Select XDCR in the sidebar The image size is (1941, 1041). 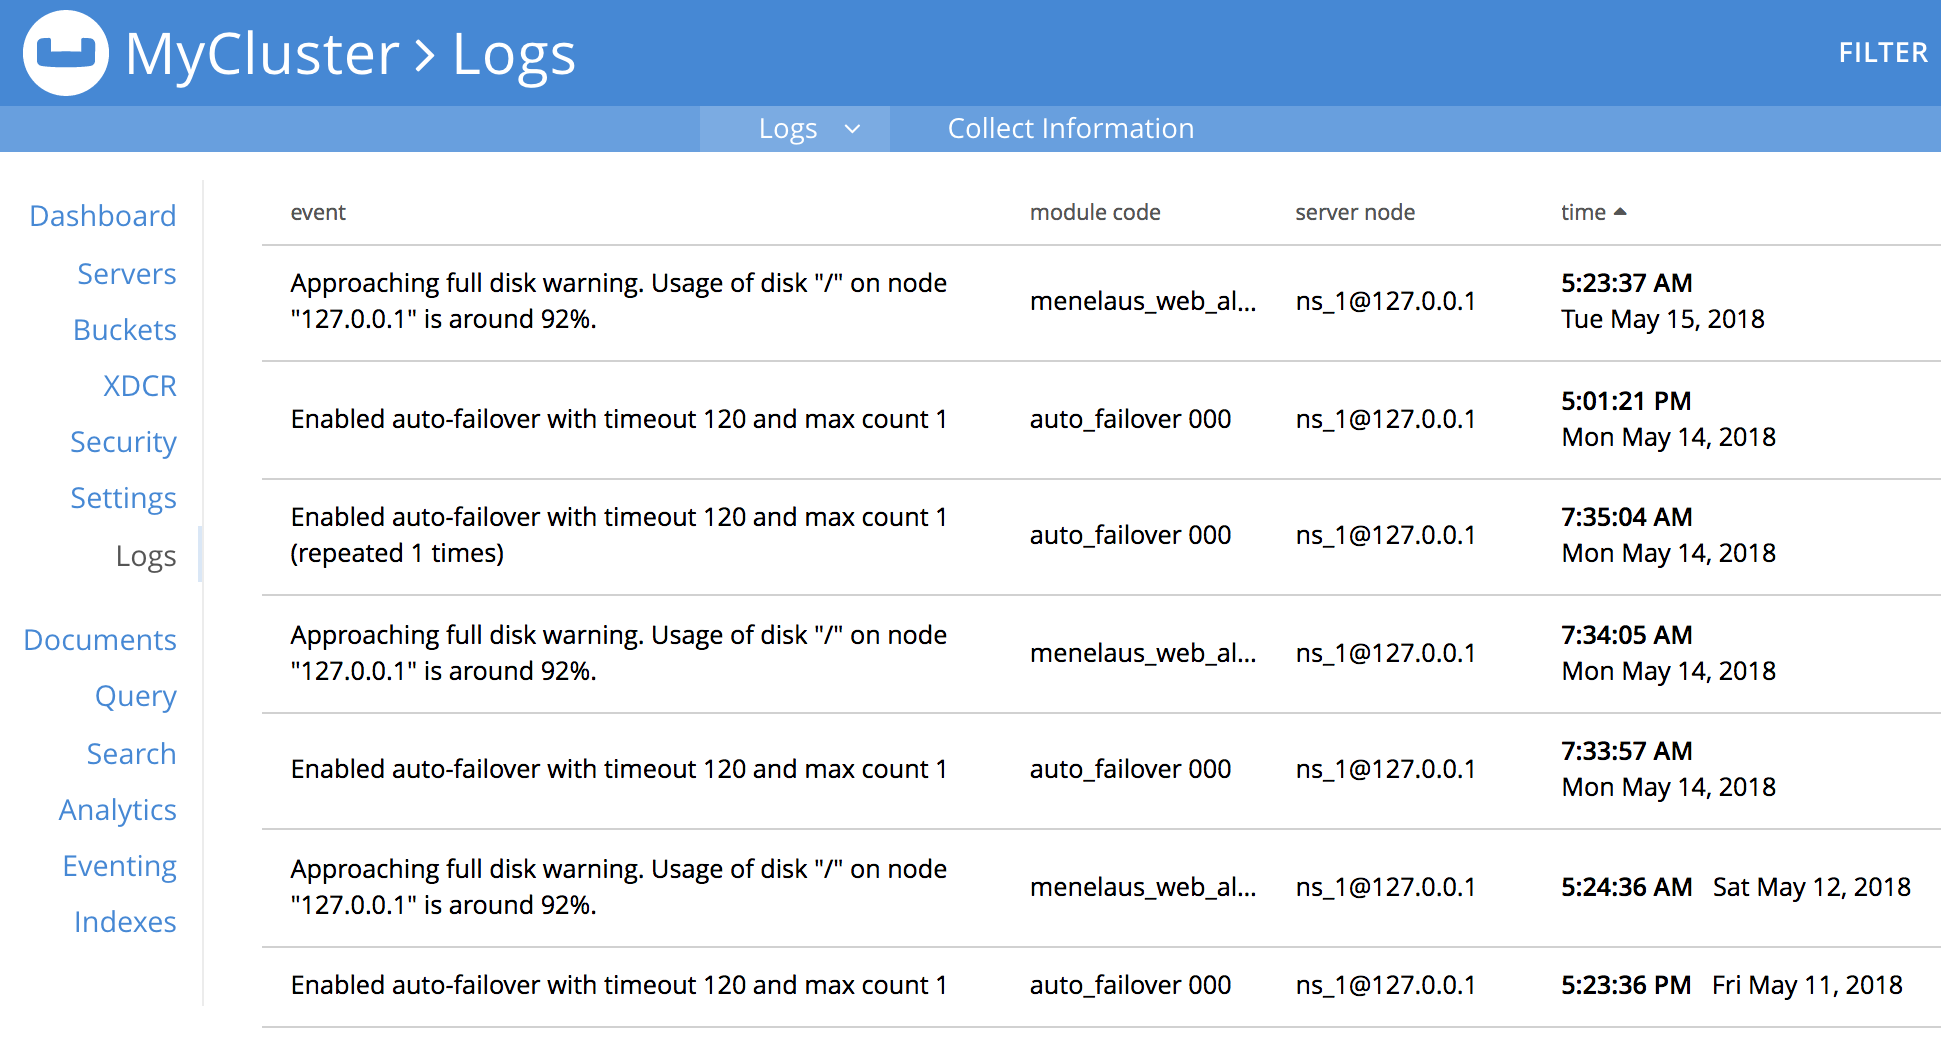pyautogui.click(x=139, y=386)
